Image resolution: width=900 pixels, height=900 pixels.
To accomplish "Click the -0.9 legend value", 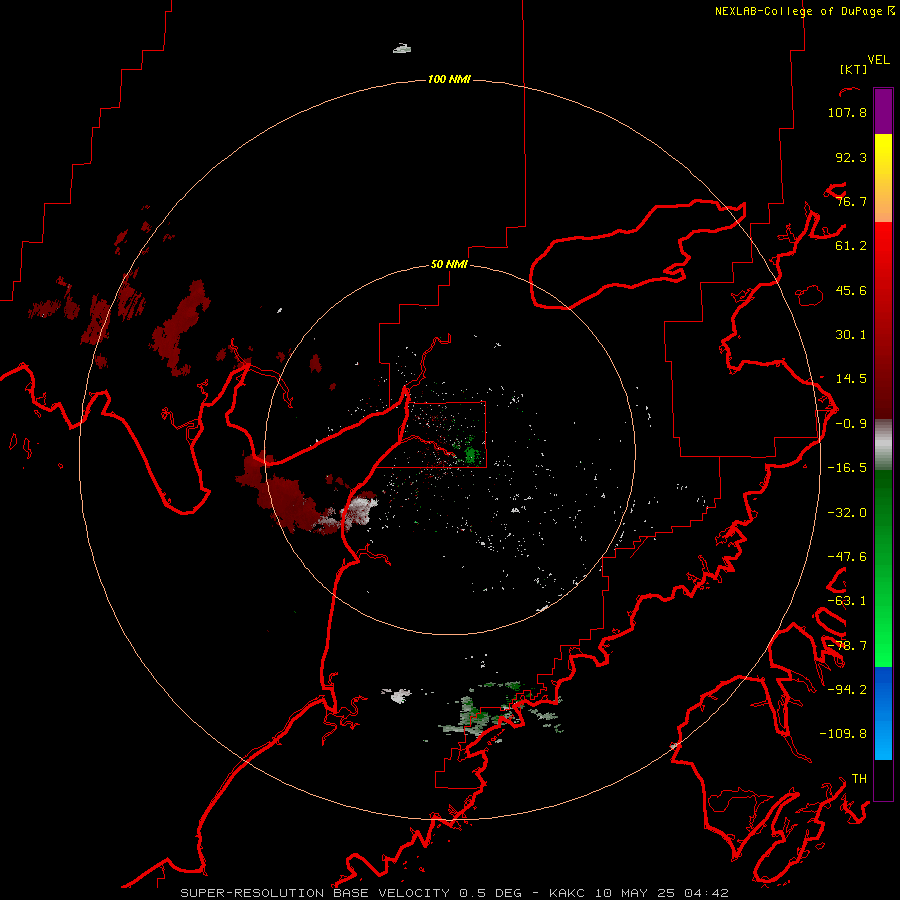I will click(851, 424).
